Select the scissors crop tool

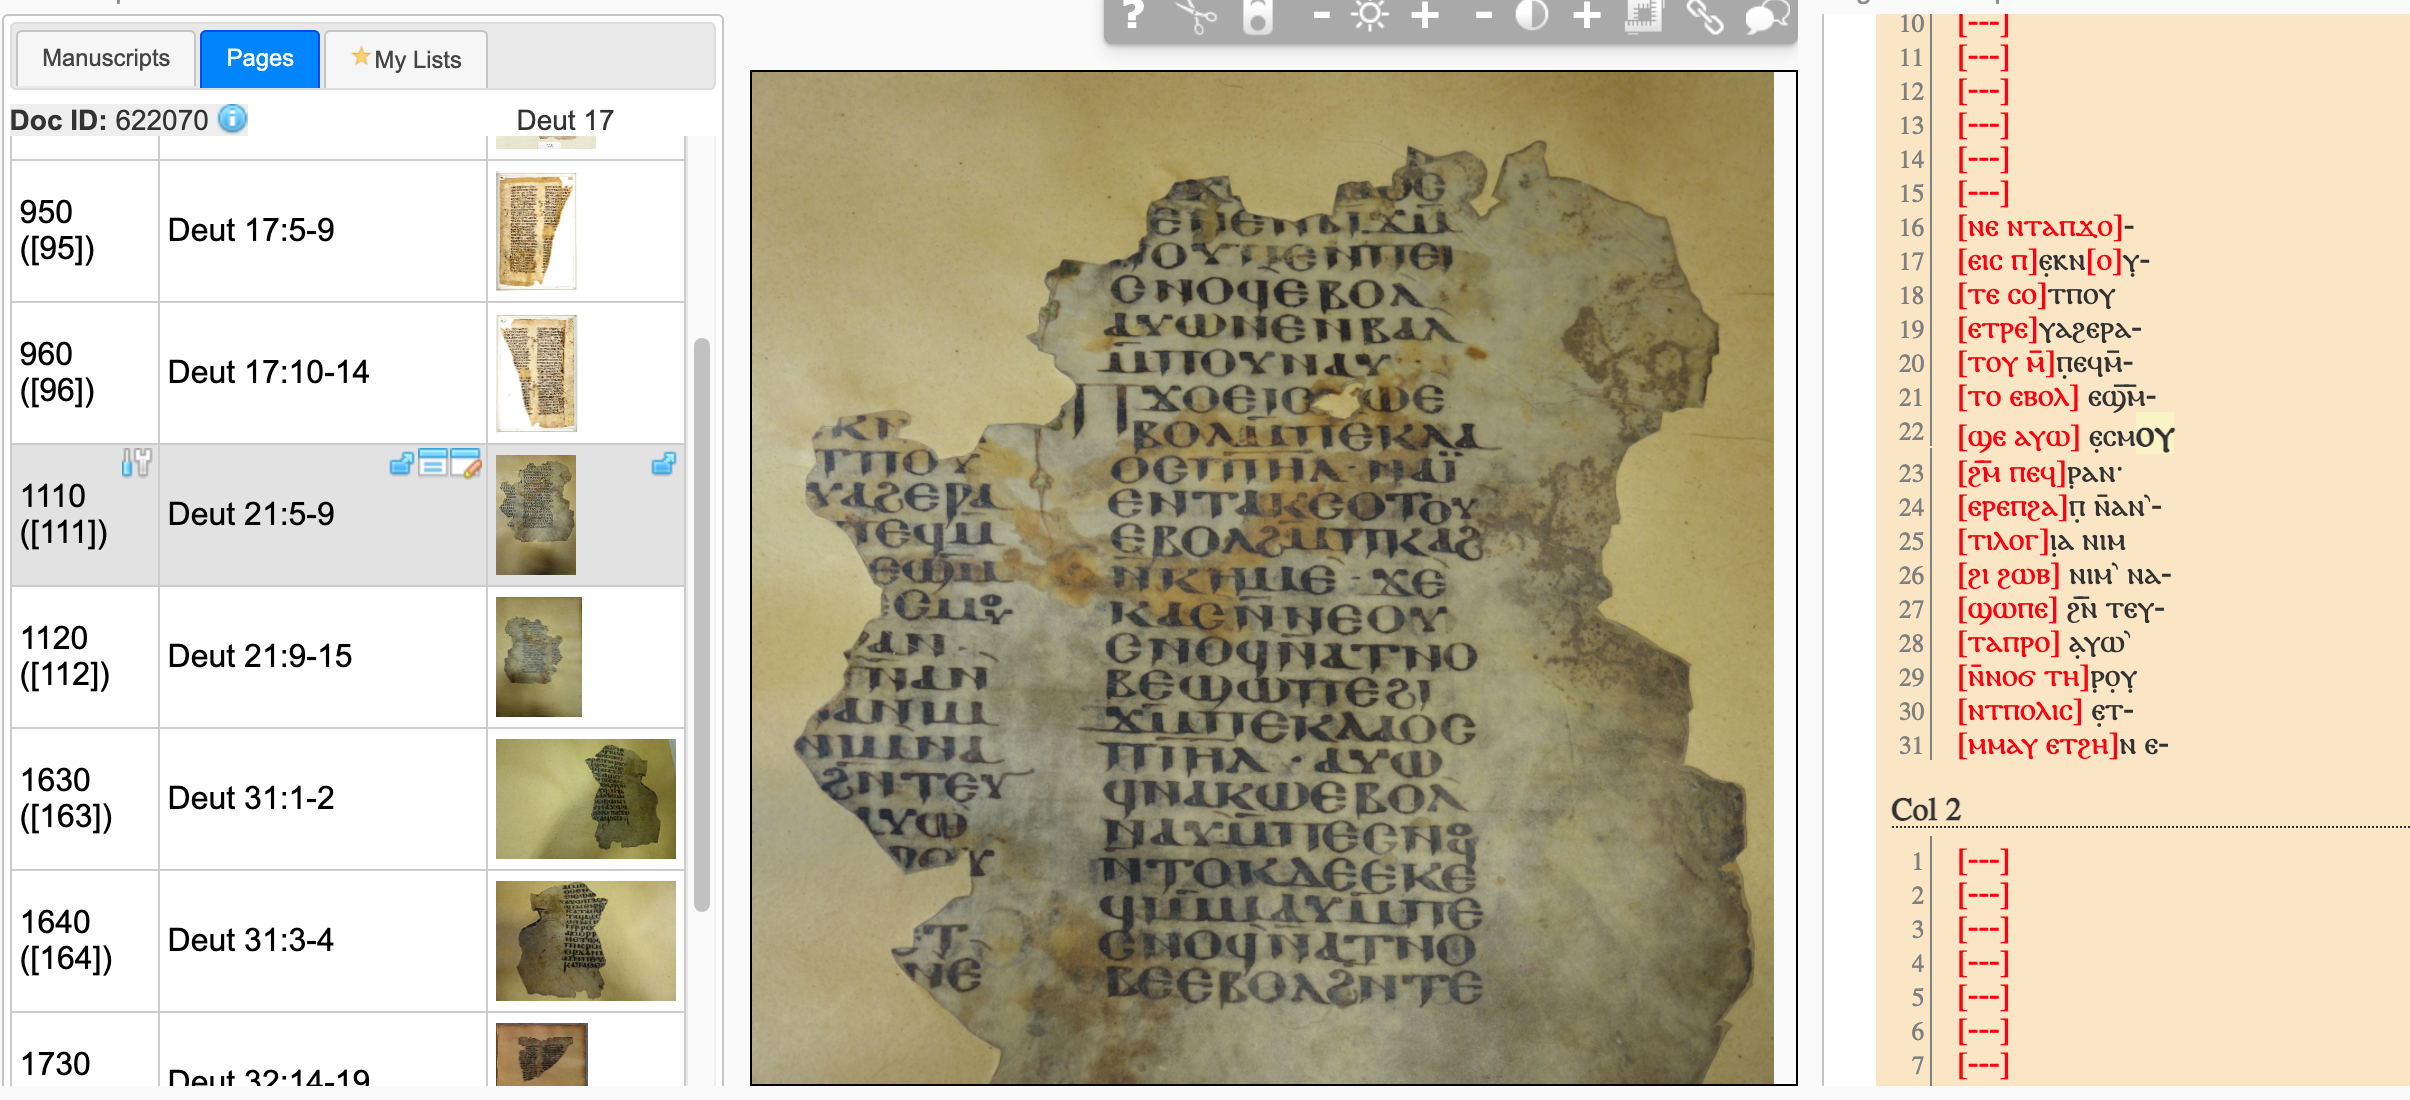click(1195, 16)
